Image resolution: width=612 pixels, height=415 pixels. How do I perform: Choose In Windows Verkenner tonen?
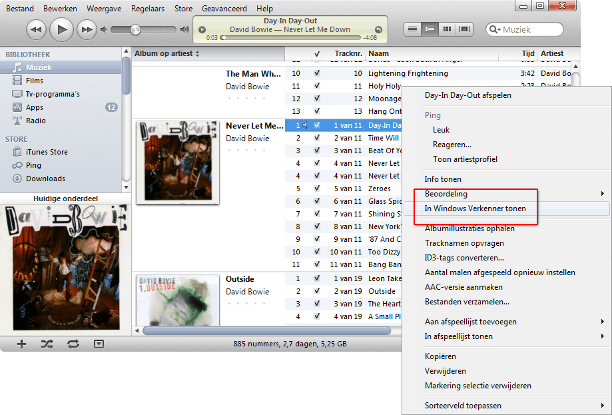(x=507, y=208)
